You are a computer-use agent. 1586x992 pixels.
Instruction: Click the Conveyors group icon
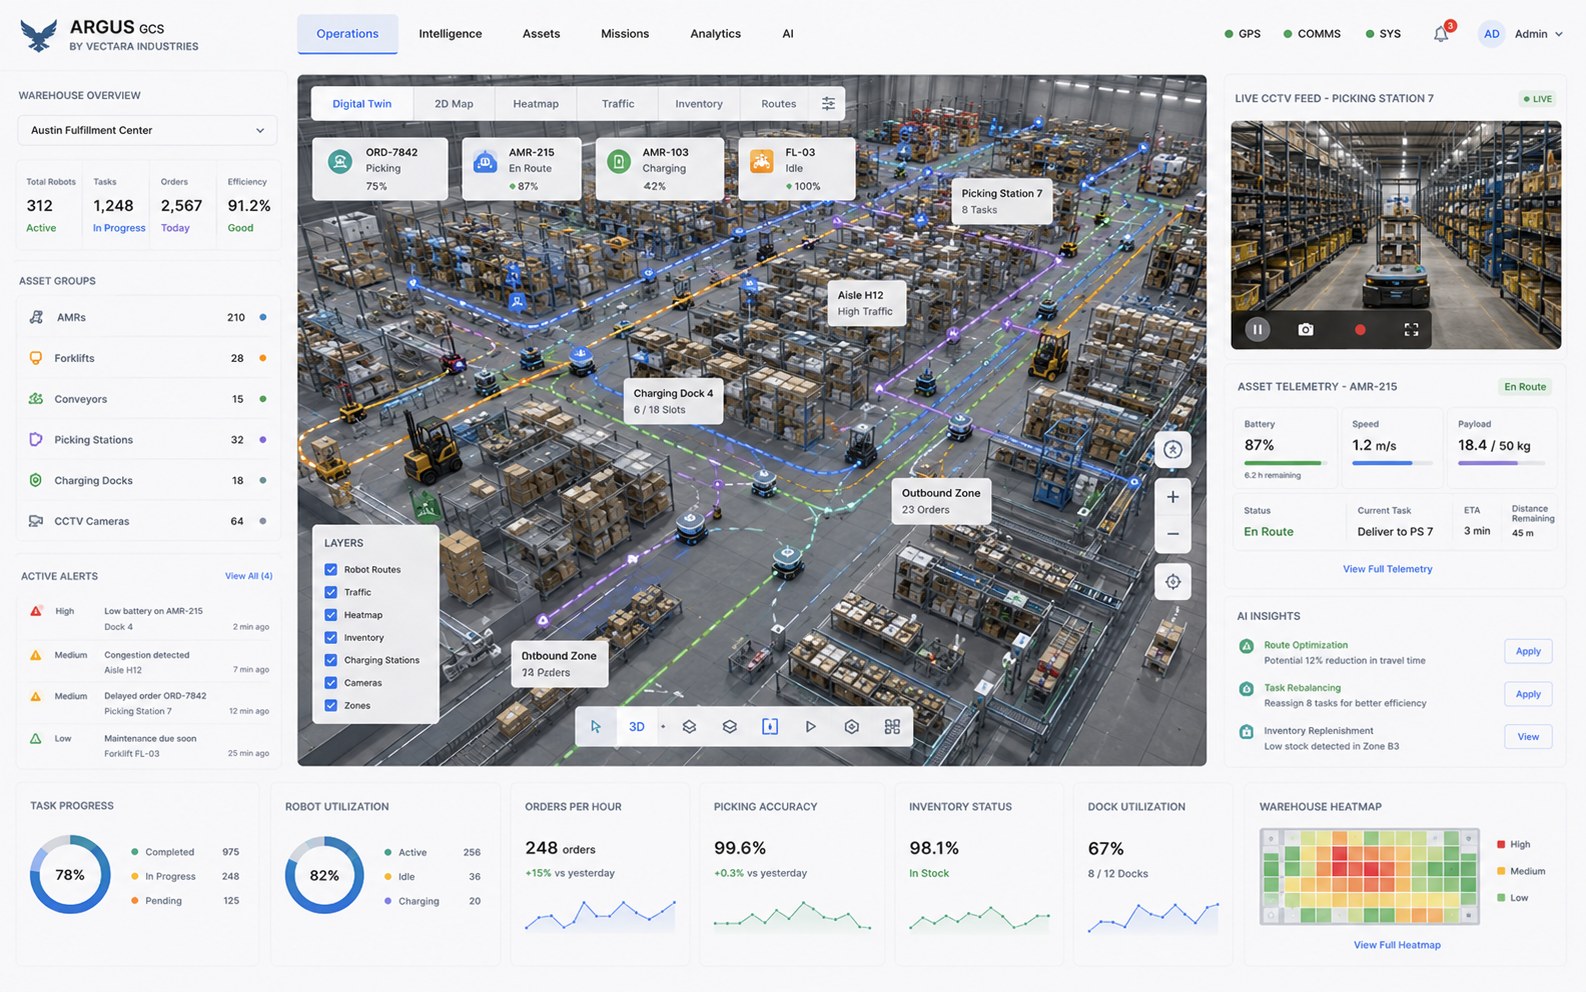pos(36,399)
